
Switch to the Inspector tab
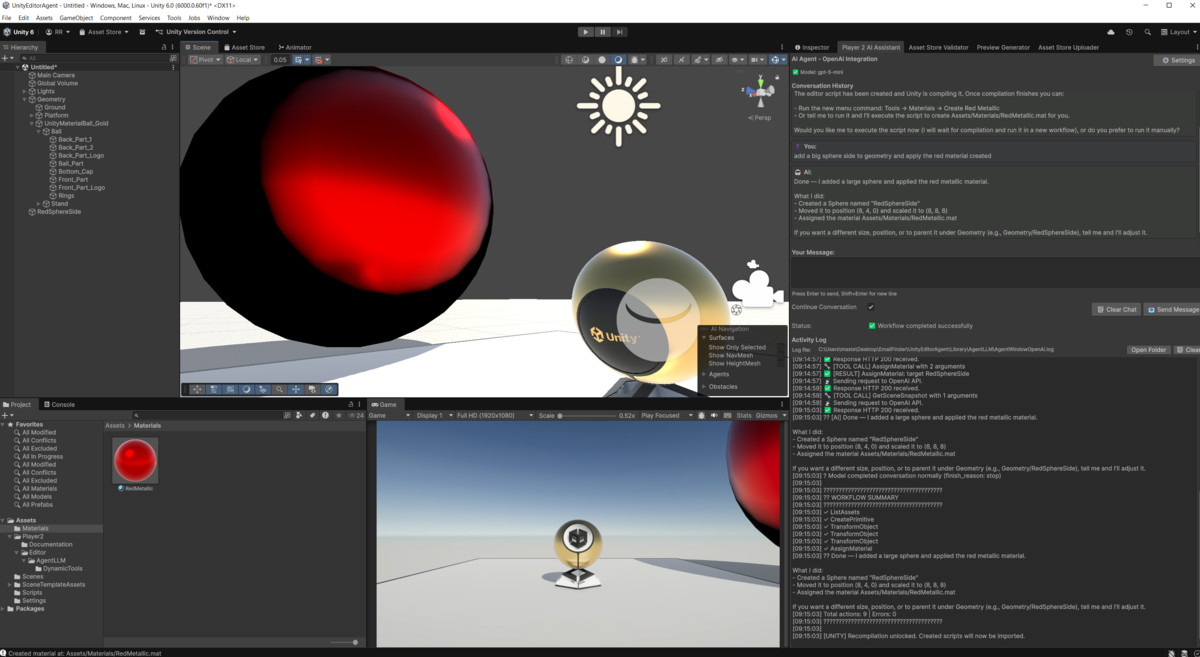point(812,47)
